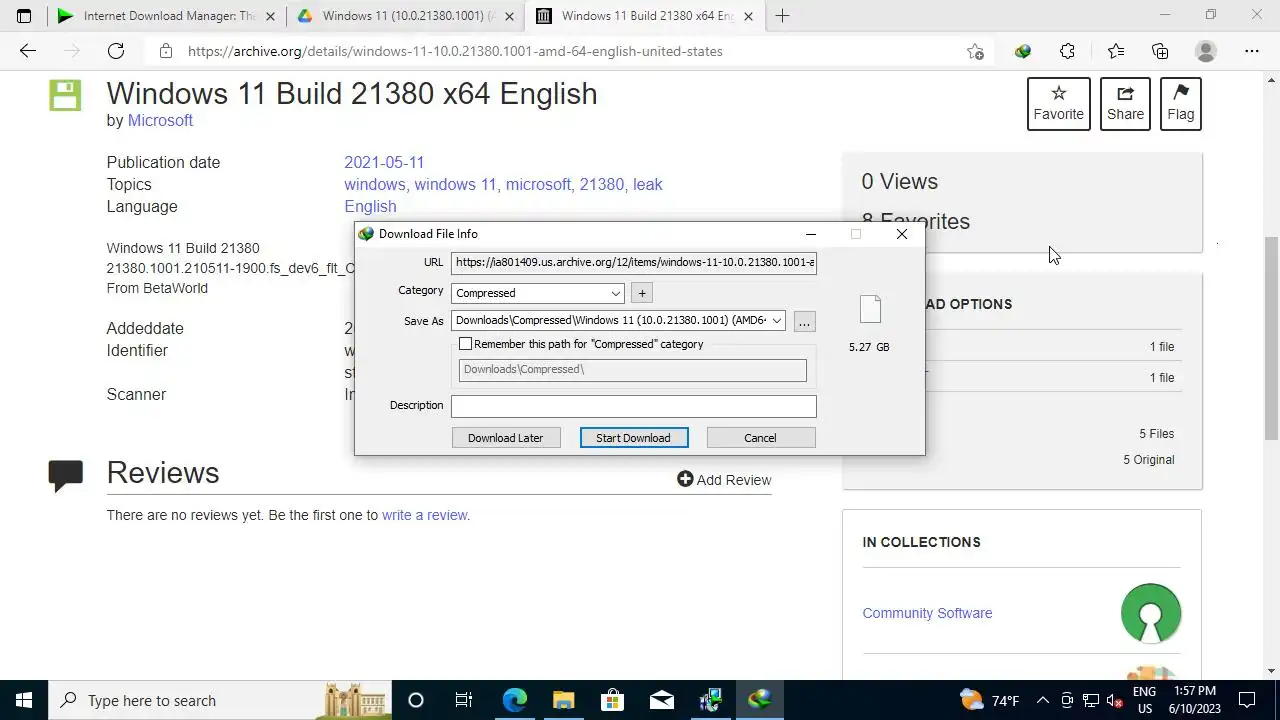Tick the Remember this path checkbox

point(465,344)
